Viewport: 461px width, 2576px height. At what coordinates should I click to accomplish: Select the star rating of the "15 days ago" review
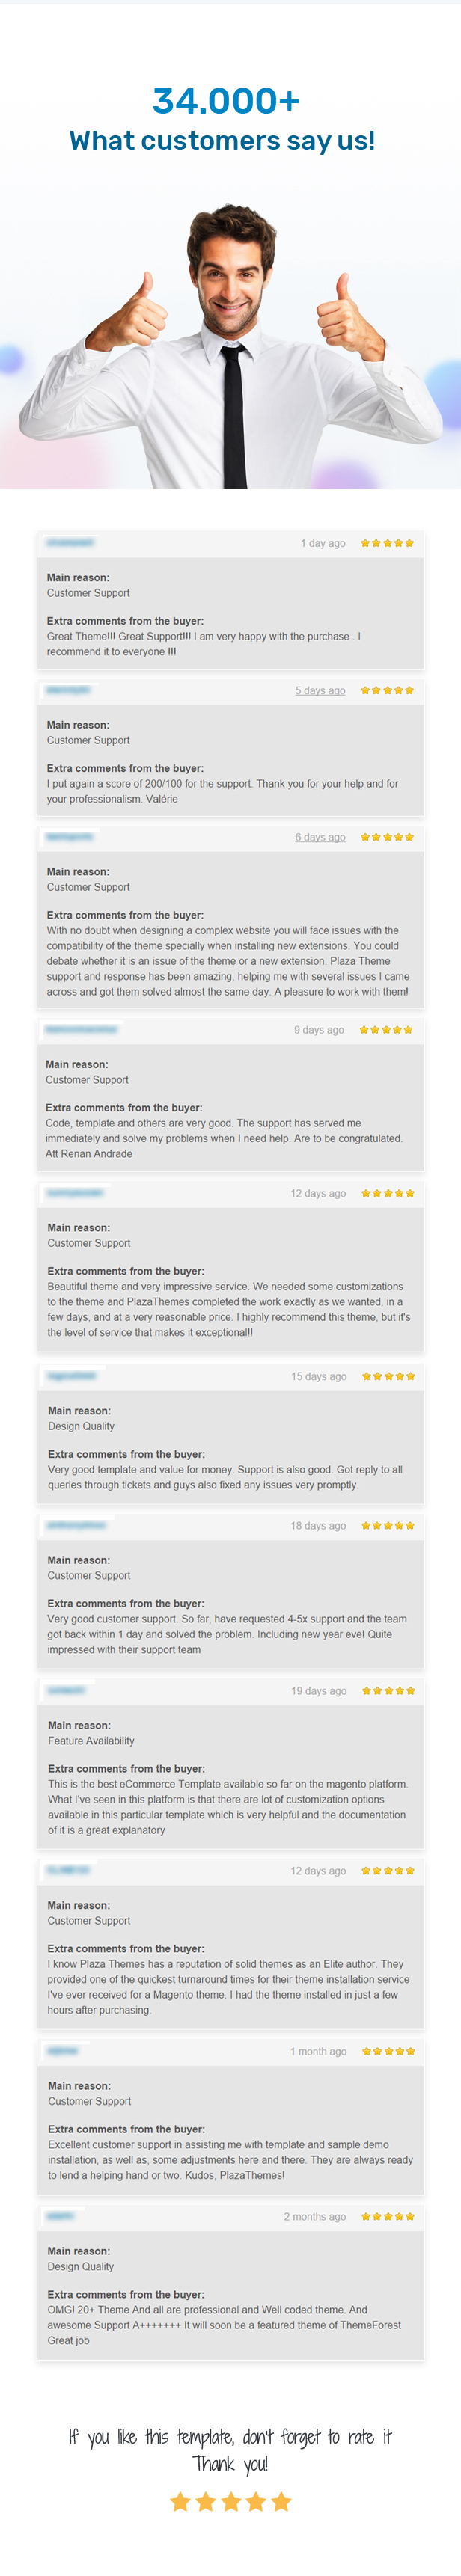click(388, 1376)
